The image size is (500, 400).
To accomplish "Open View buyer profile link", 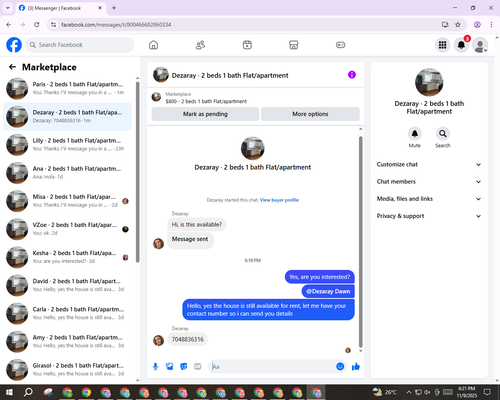I will (x=279, y=200).
